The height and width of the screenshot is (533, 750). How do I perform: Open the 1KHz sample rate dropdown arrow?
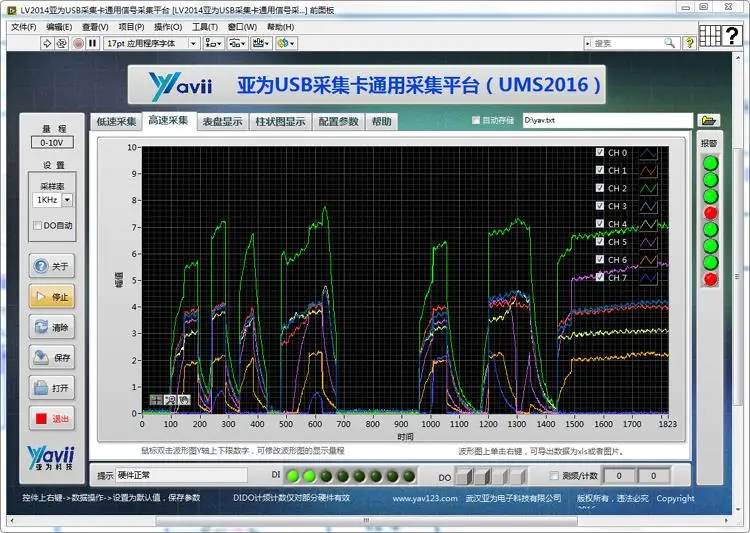(x=67, y=200)
